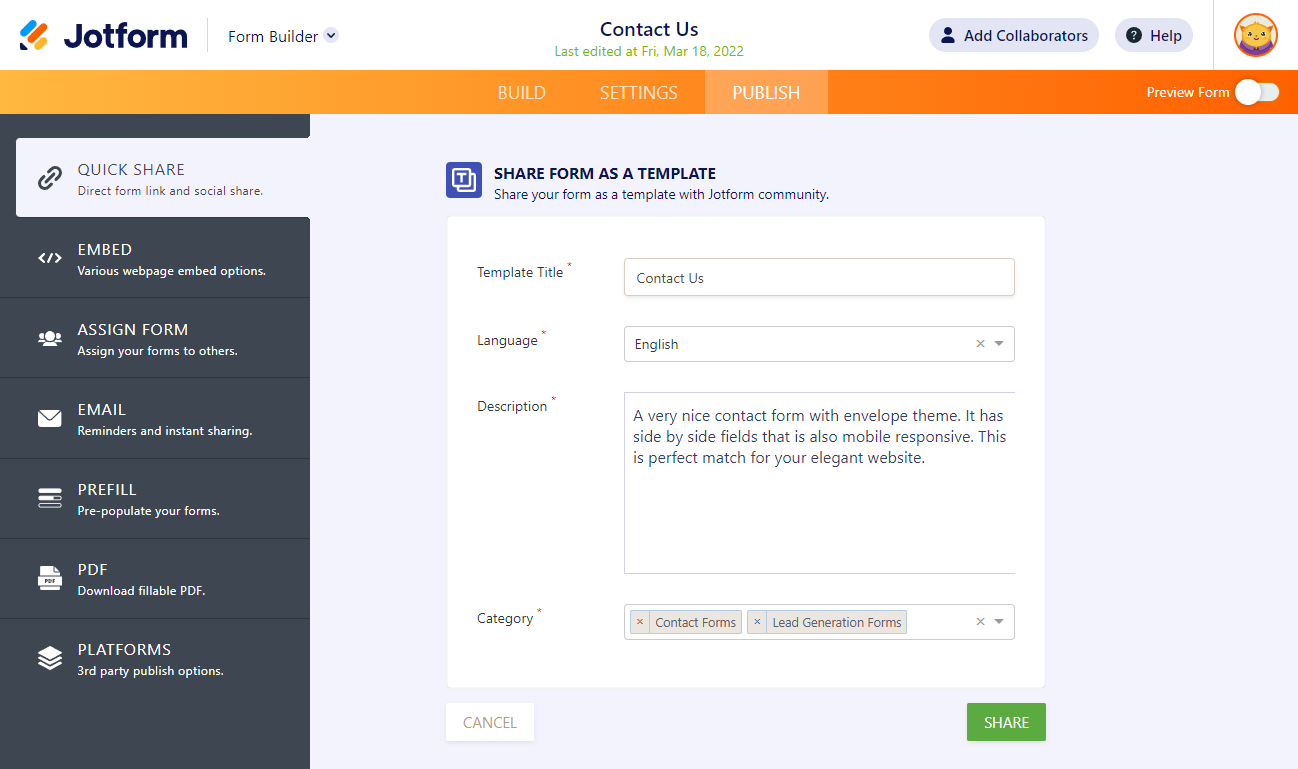Click the Template Title input field
Screen dimensions: 1298x769
(819, 278)
